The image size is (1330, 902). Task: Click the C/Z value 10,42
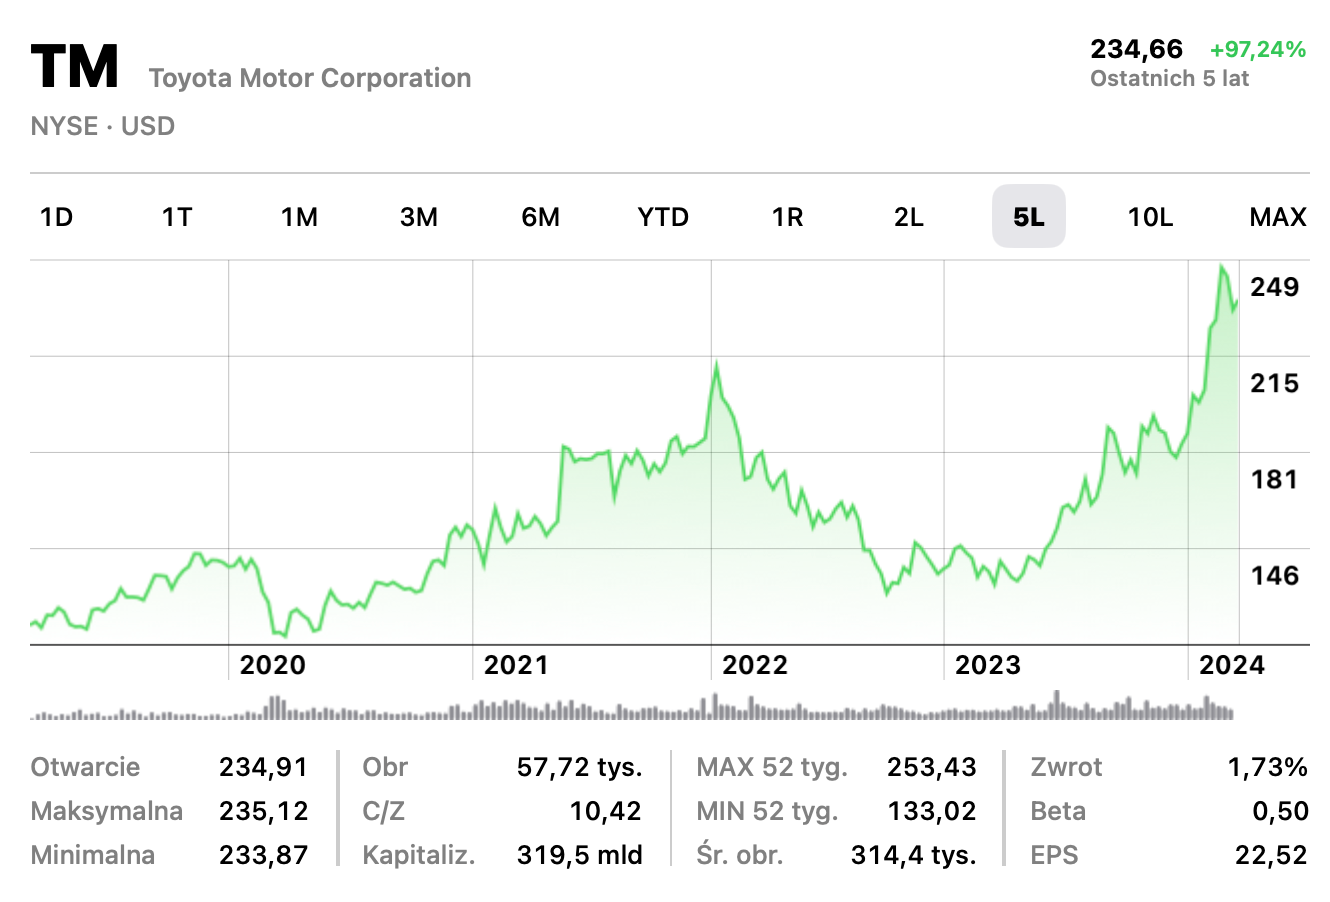click(606, 811)
